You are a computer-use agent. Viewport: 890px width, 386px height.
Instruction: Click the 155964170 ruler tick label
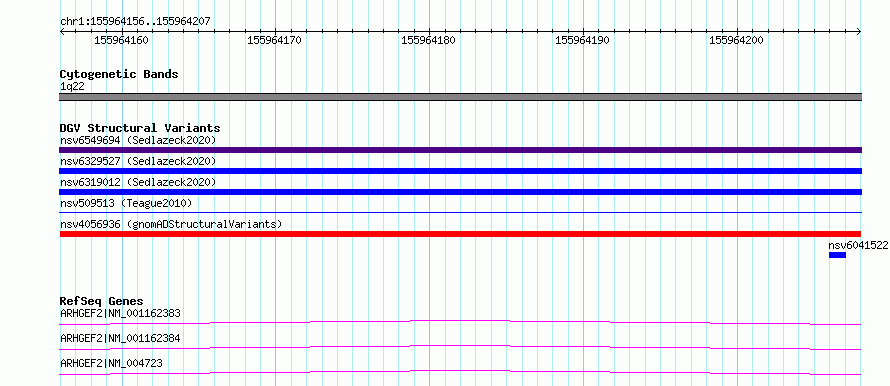[x=275, y=40]
